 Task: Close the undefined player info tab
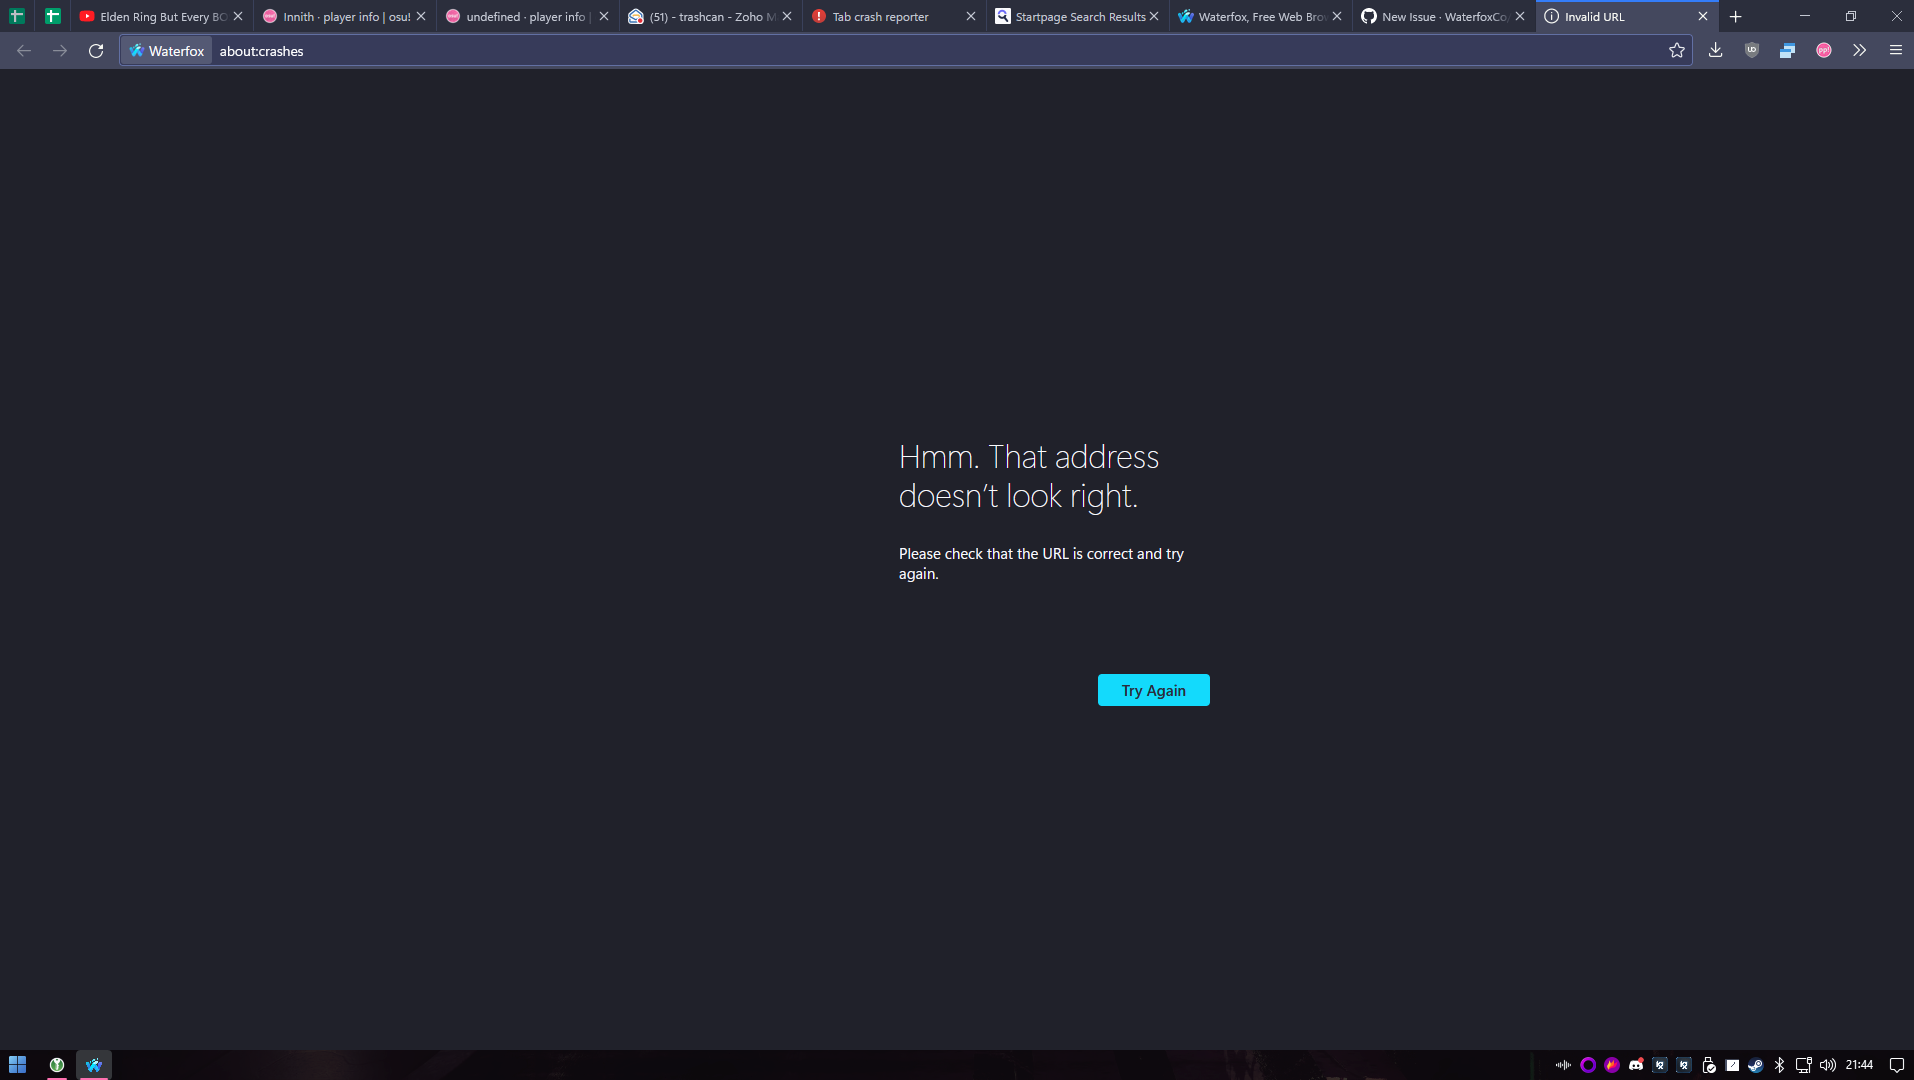pos(603,16)
